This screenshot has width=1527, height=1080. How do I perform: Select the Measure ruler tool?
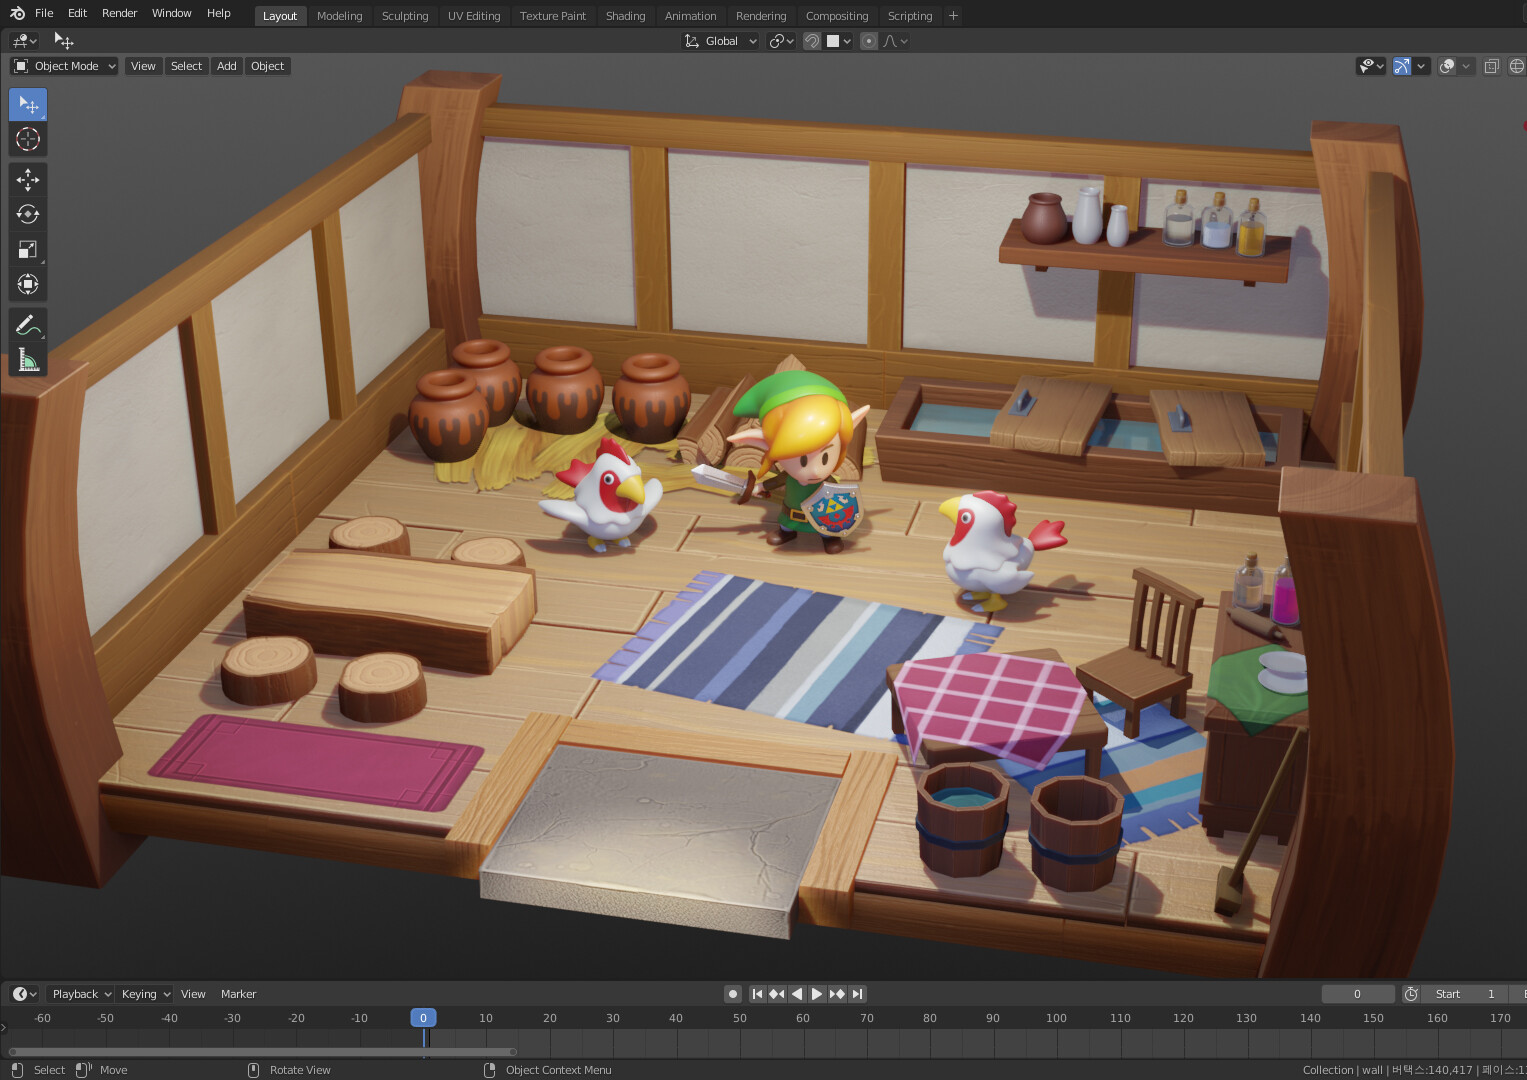pos(28,360)
